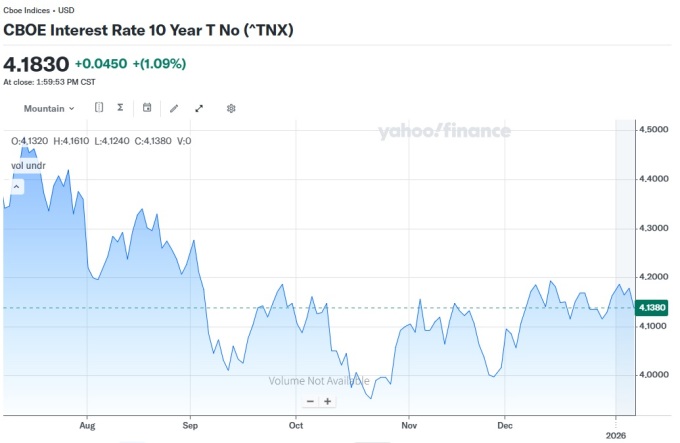Click the Yahoo Finance watermark logo
The image size is (680, 443).
(x=444, y=132)
